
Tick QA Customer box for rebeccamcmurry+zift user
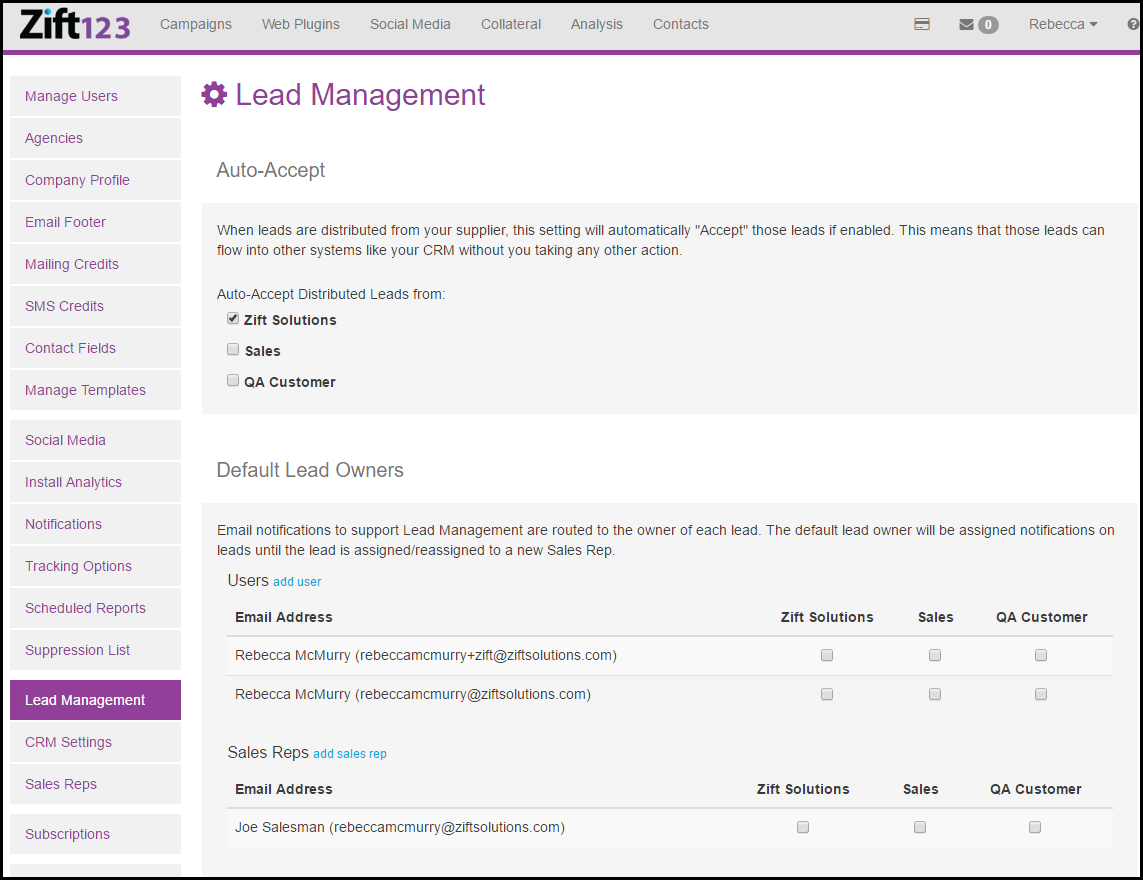click(1041, 655)
